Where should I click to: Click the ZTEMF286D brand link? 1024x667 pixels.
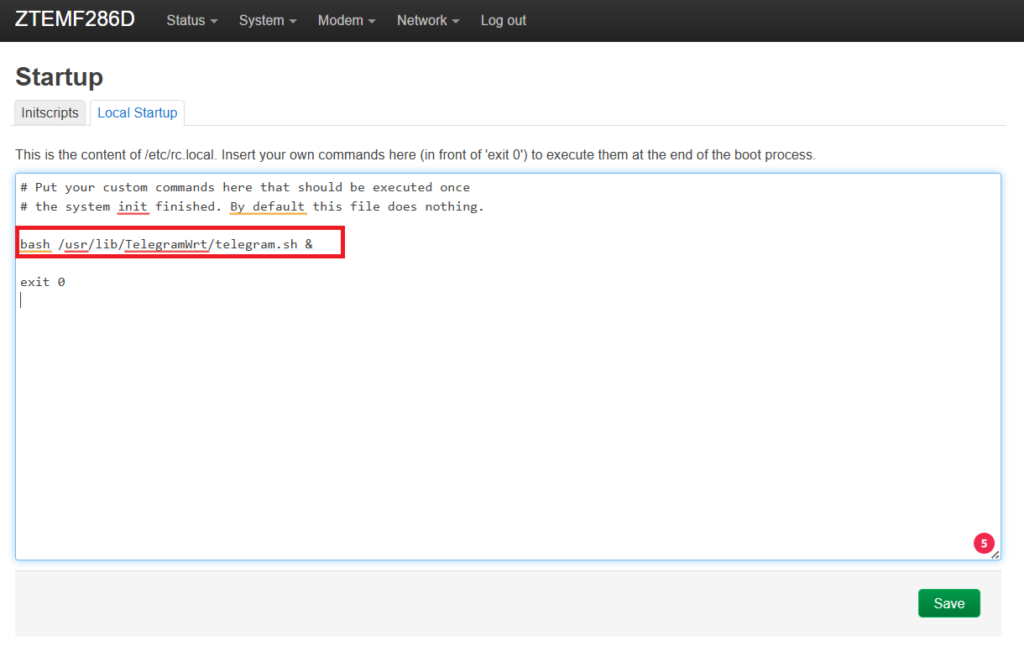pos(75,20)
